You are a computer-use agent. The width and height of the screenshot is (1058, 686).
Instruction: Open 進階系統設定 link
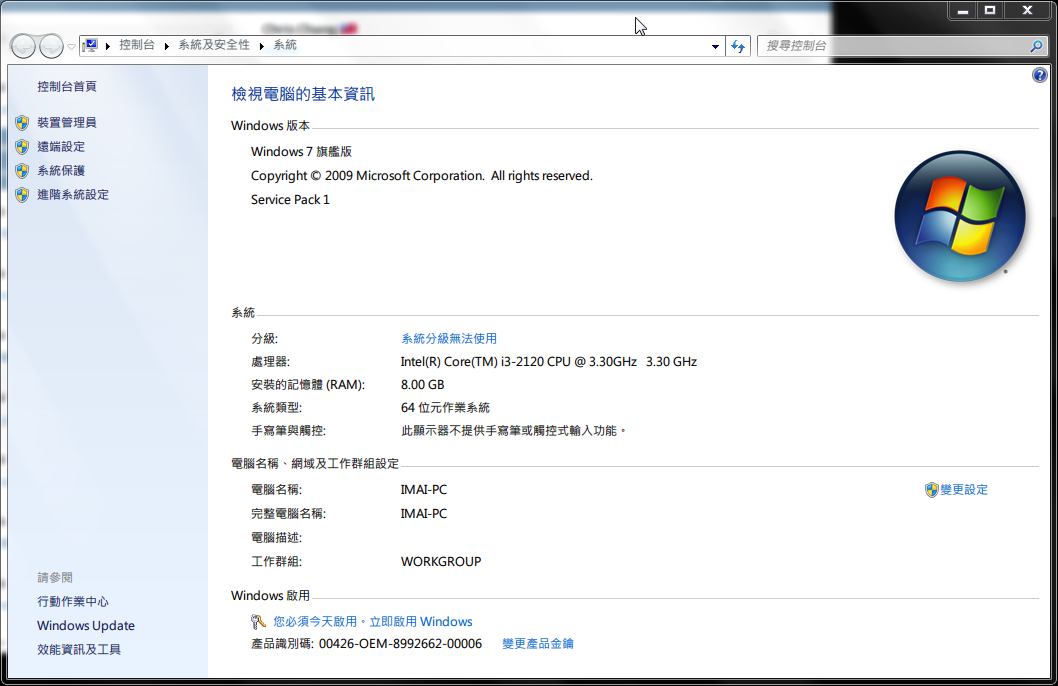pyautogui.click(x=73, y=194)
